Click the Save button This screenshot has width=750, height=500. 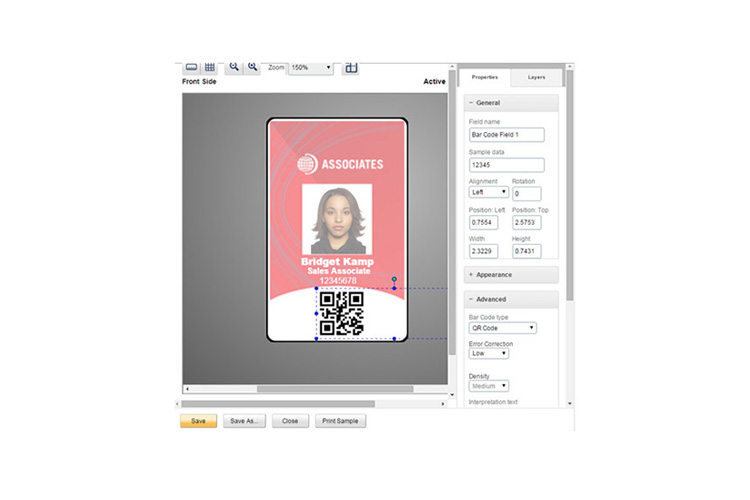click(199, 421)
